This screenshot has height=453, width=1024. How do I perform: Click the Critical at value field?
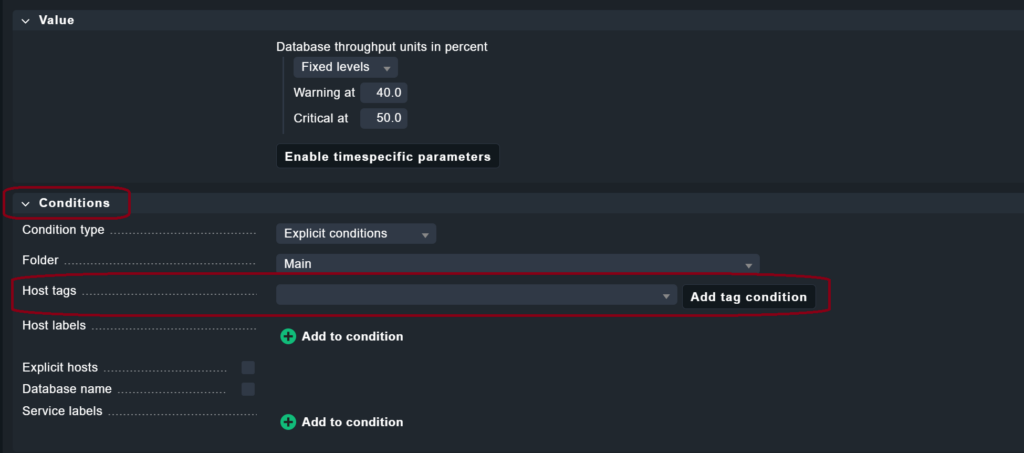pos(384,118)
